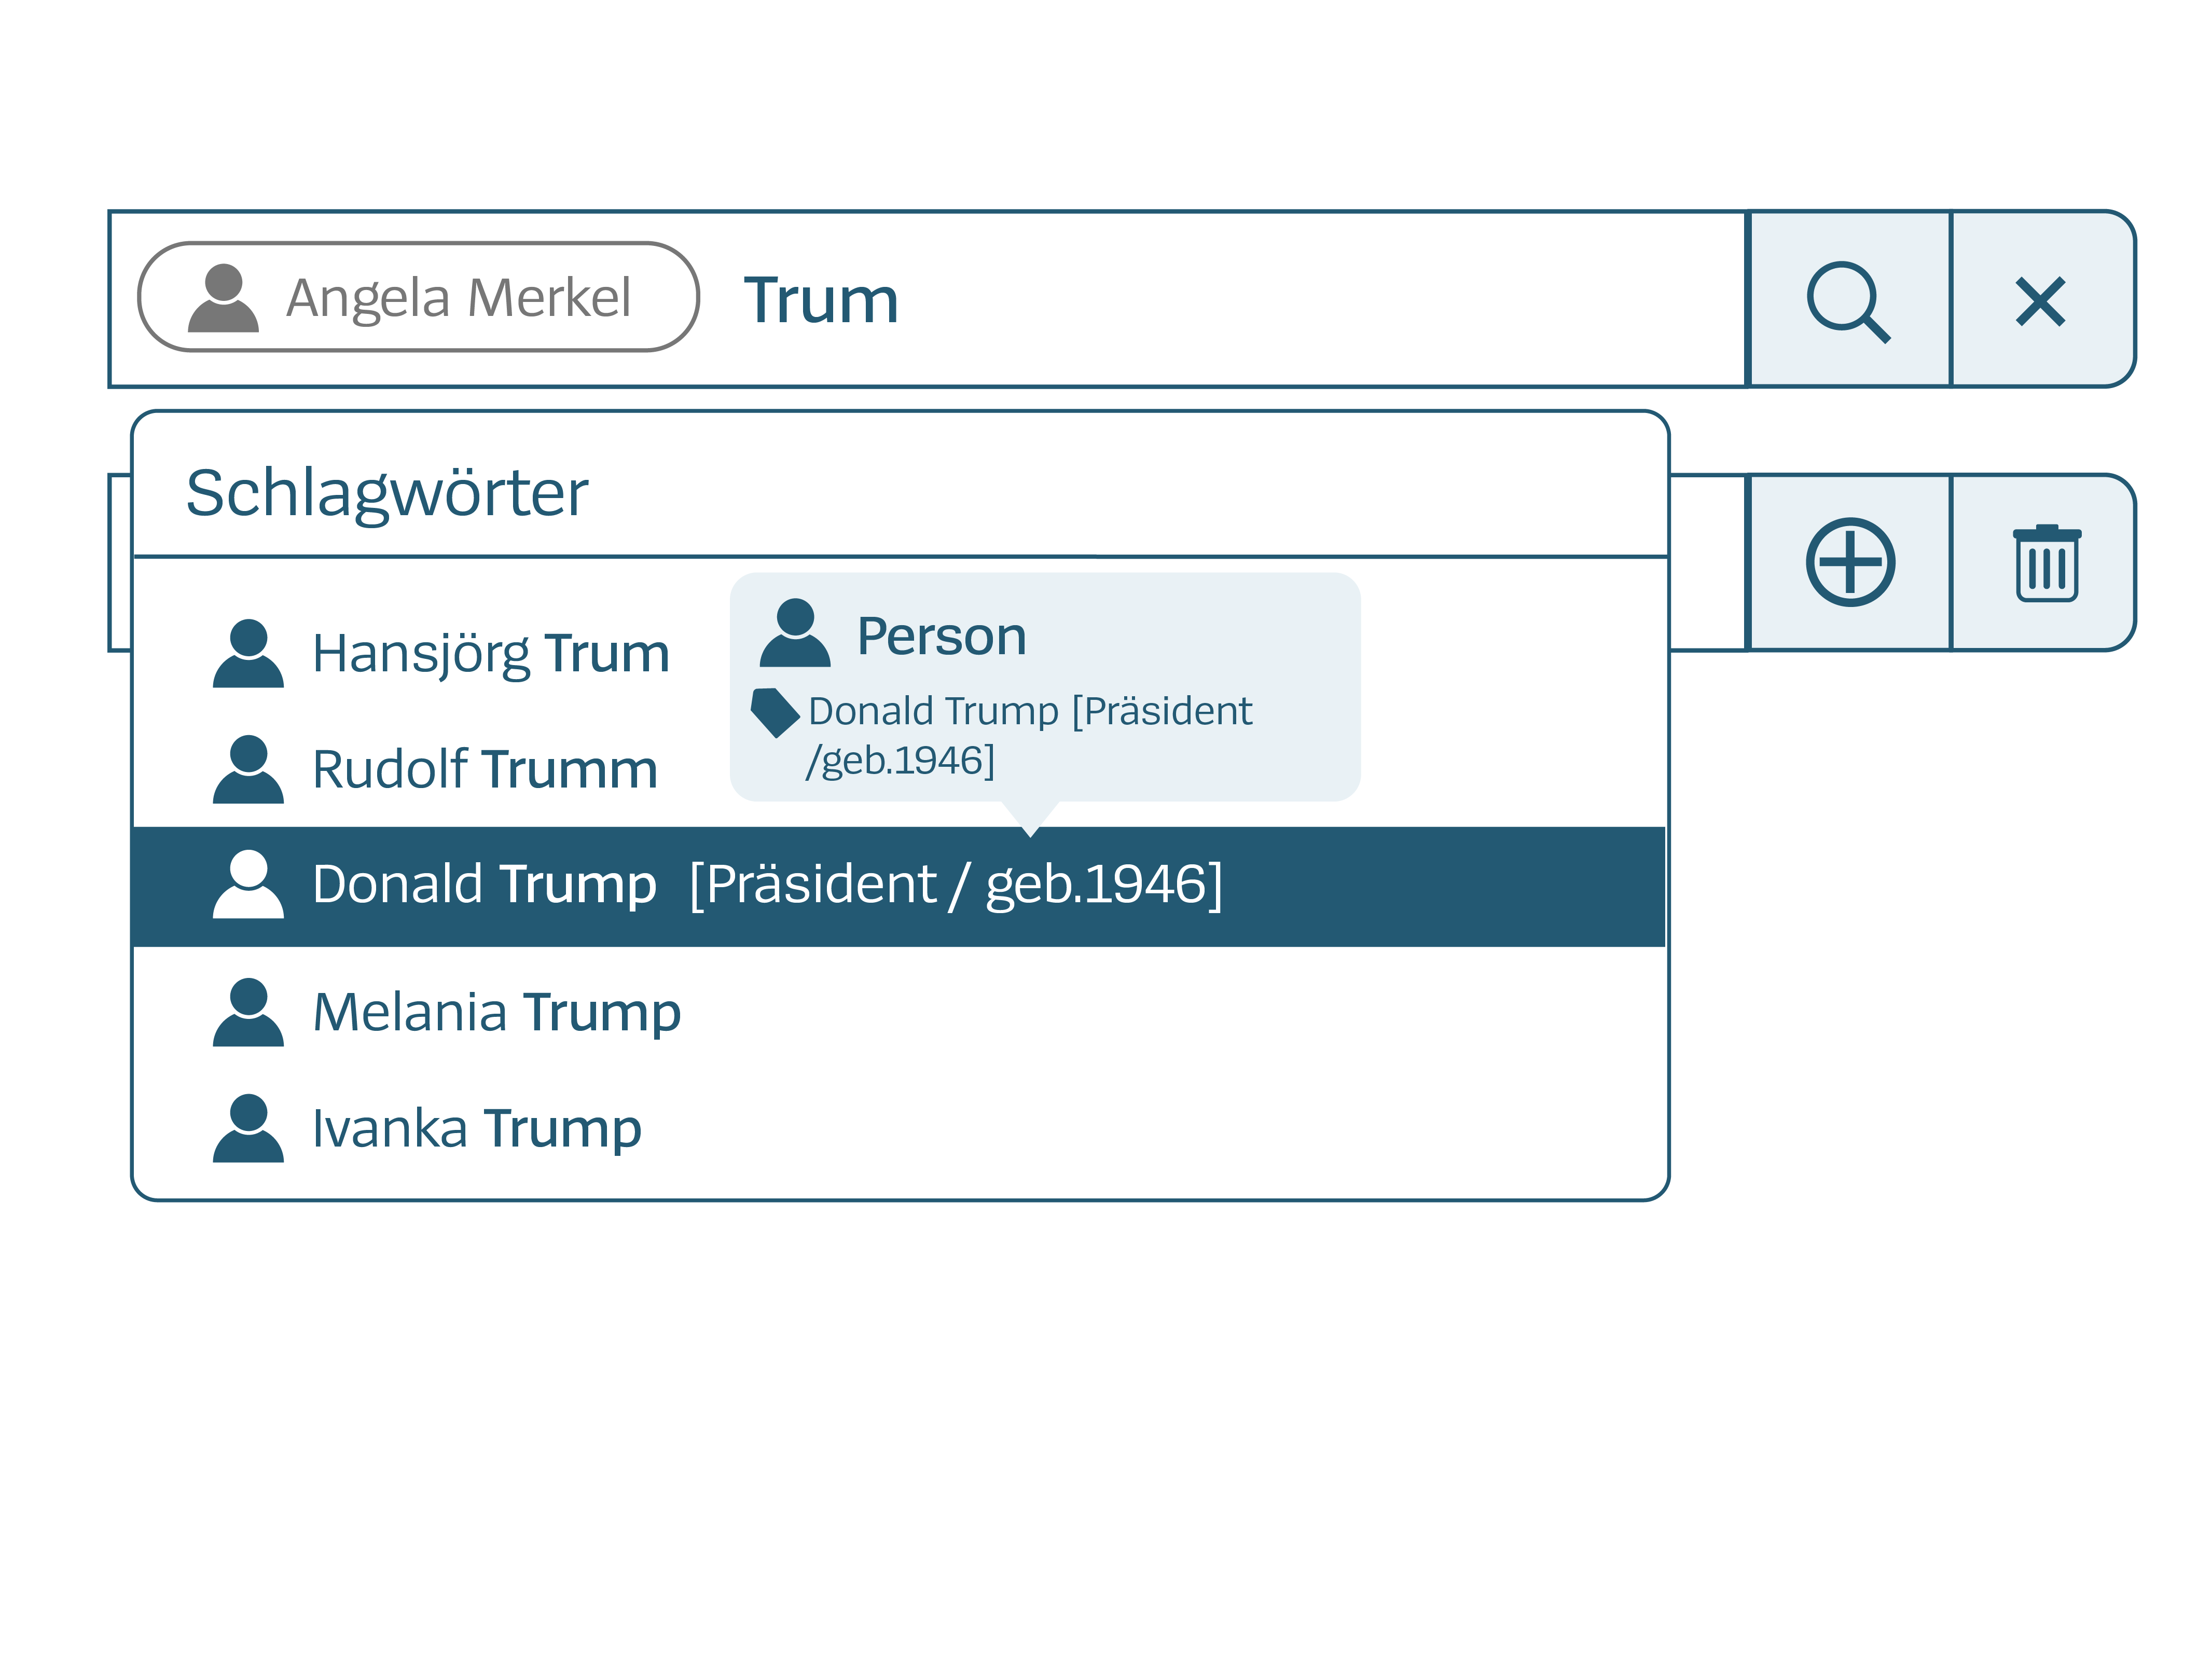Clear the search with the X icon

(2040, 301)
